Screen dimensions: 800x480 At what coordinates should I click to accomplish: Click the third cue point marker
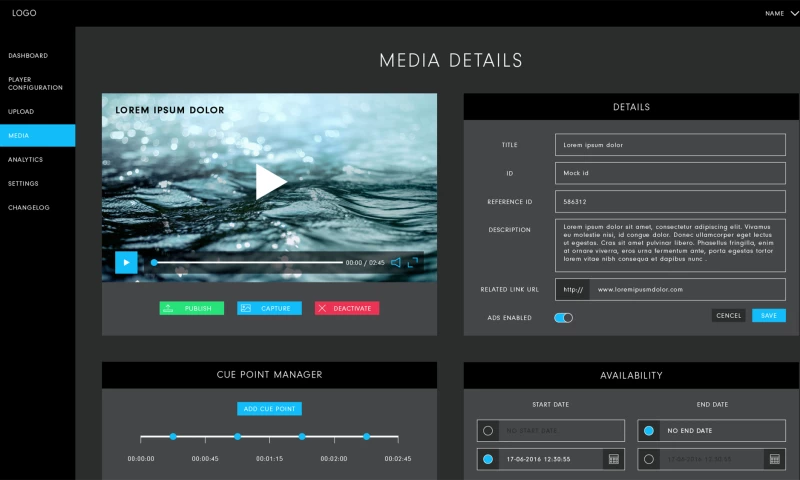(x=302, y=437)
